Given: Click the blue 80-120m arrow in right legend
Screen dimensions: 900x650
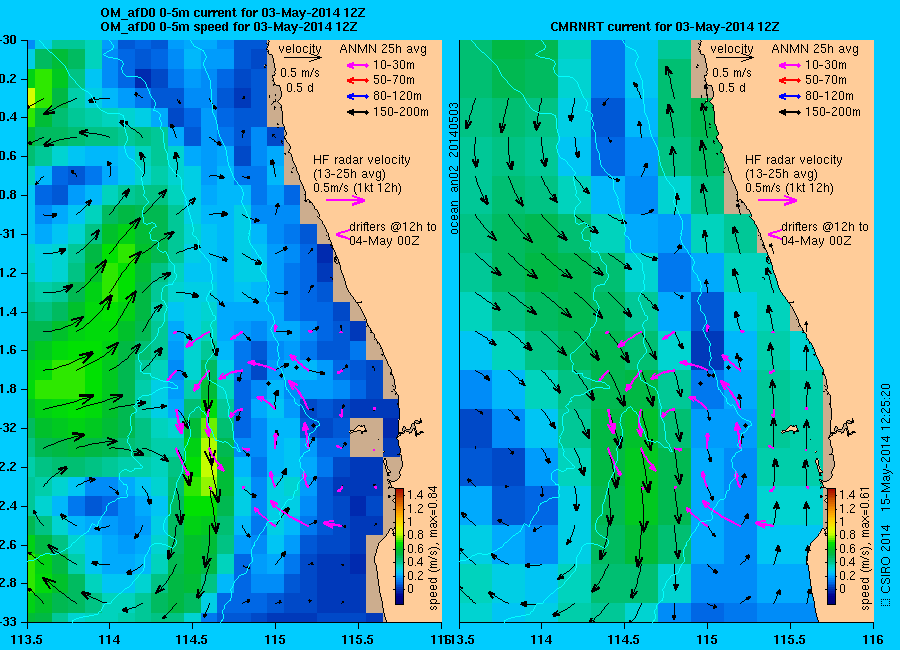Looking at the screenshot, I should tap(790, 96).
